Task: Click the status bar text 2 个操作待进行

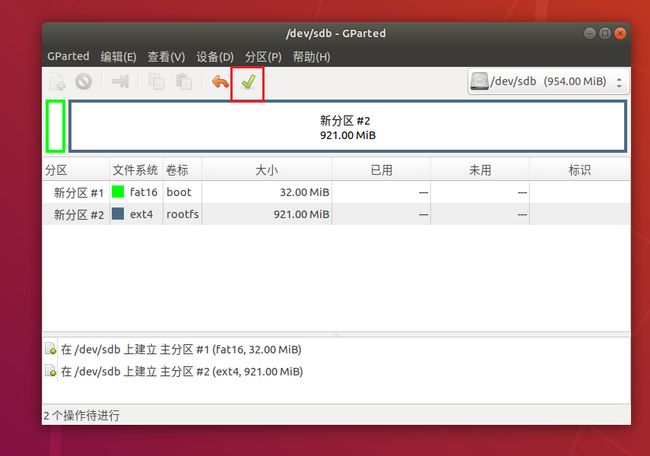Action: 82,415
